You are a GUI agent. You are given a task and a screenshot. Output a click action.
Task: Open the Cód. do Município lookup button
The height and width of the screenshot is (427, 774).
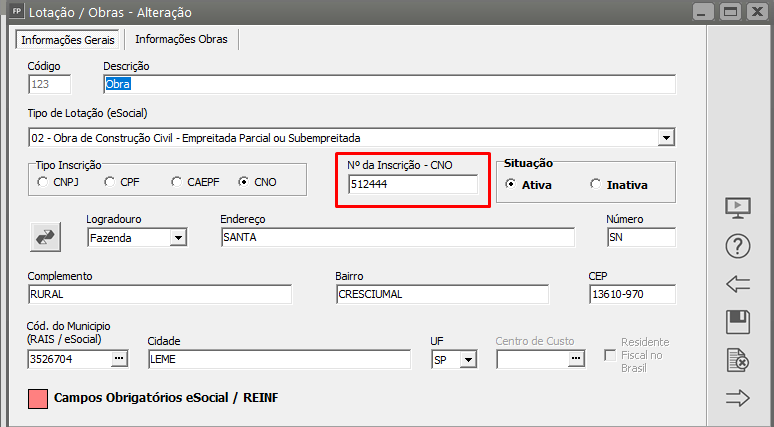[x=119, y=359]
